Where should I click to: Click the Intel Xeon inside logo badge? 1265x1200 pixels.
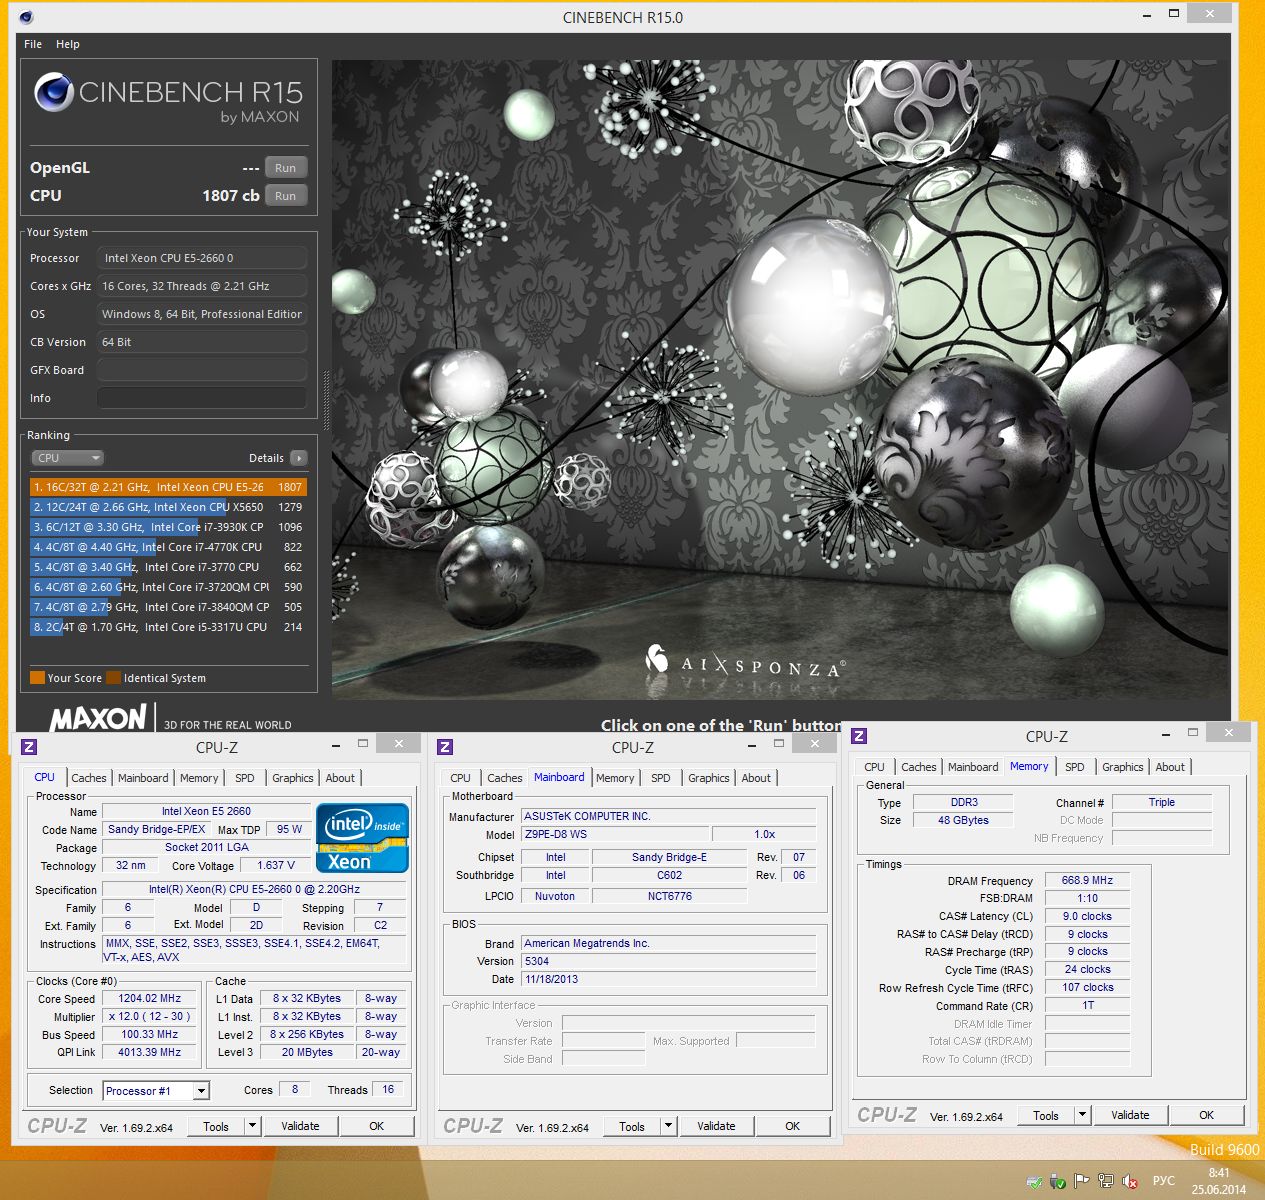[362, 838]
